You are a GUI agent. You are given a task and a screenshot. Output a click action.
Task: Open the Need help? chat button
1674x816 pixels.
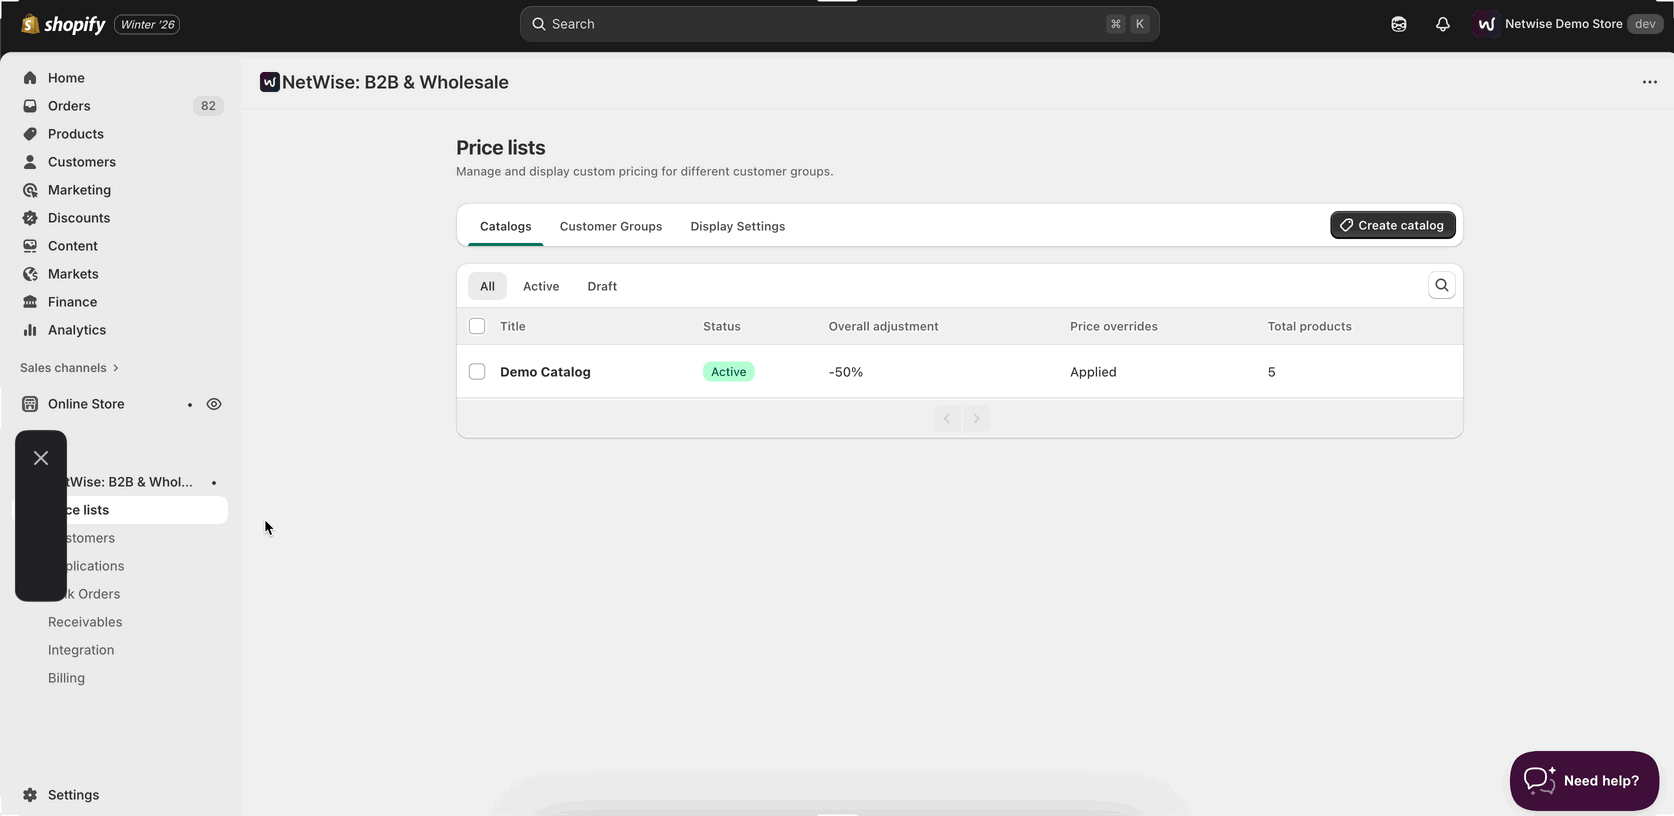pos(1584,781)
